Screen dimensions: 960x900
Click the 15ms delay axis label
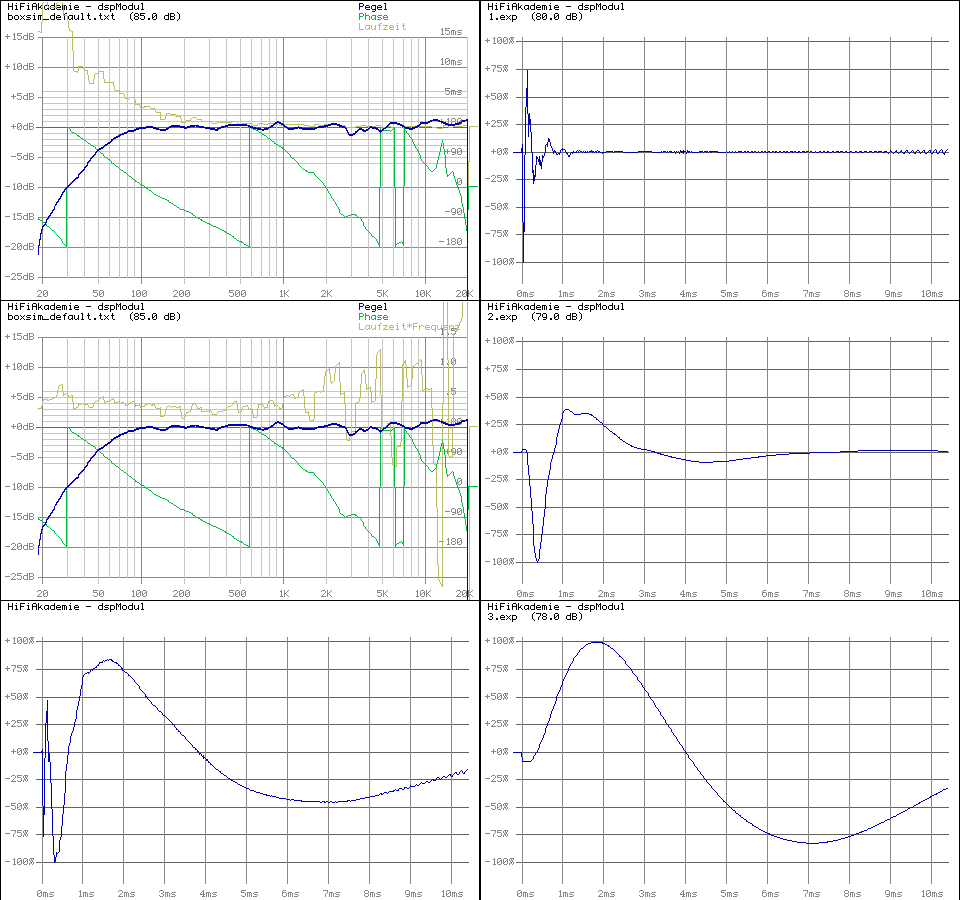click(452, 32)
